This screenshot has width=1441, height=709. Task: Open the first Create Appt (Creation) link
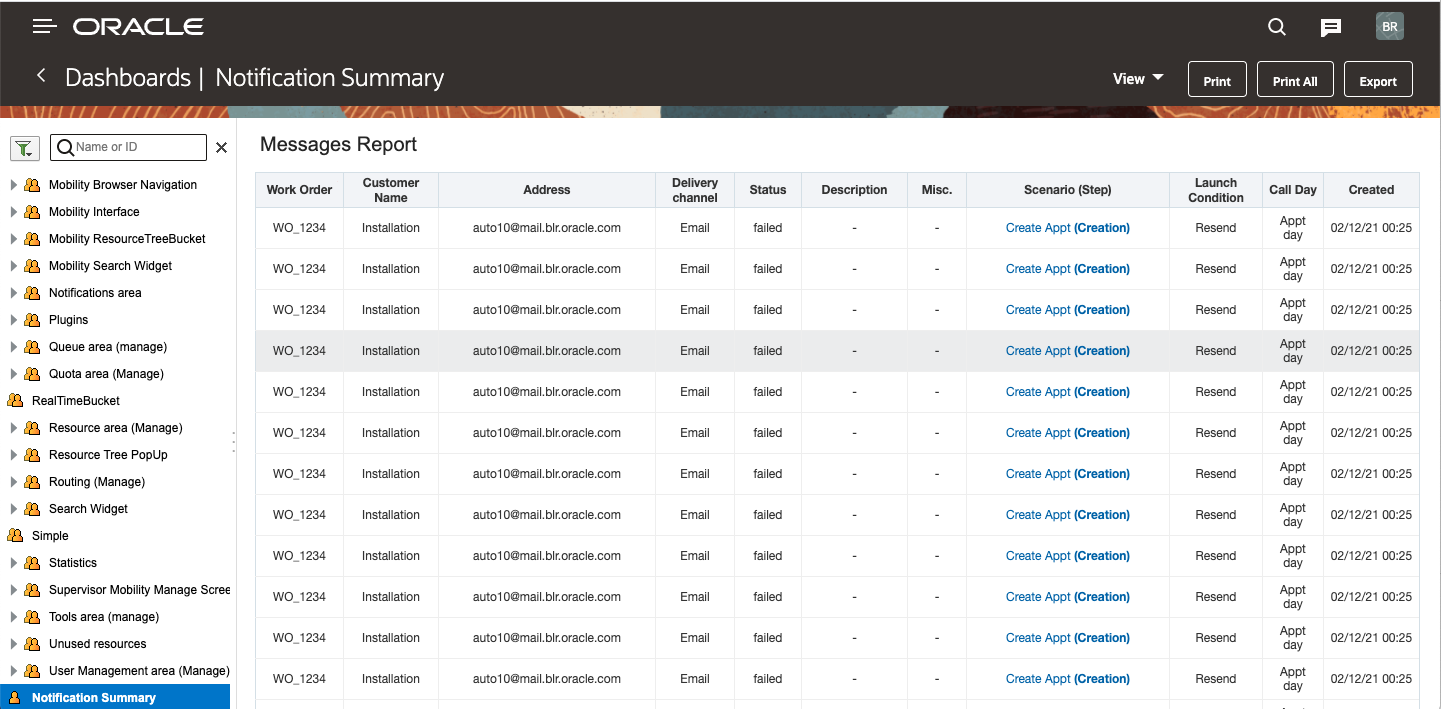[x=1067, y=228]
